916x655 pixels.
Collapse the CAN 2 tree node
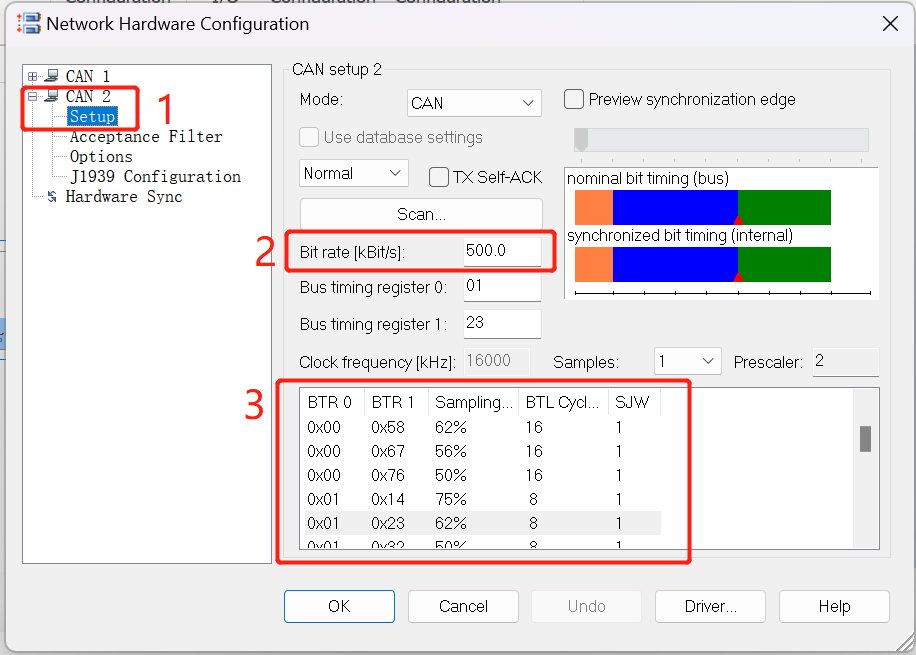33,96
